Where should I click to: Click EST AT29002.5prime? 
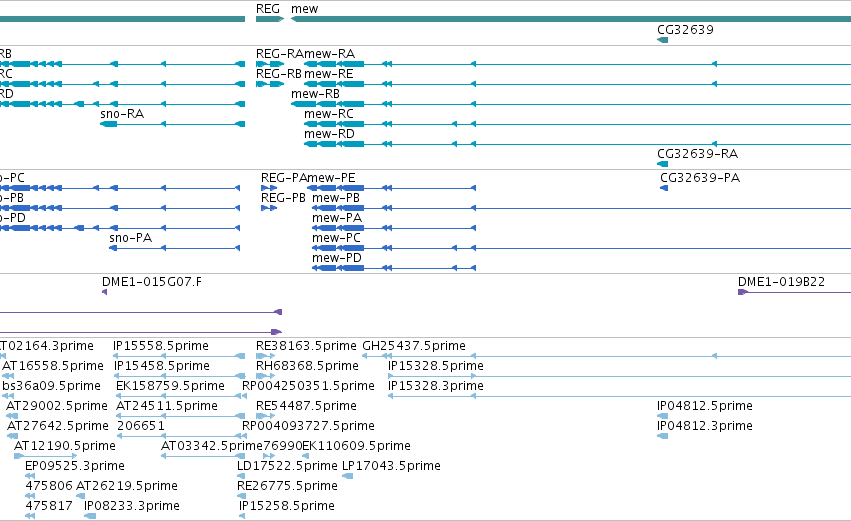(x=56, y=406)
